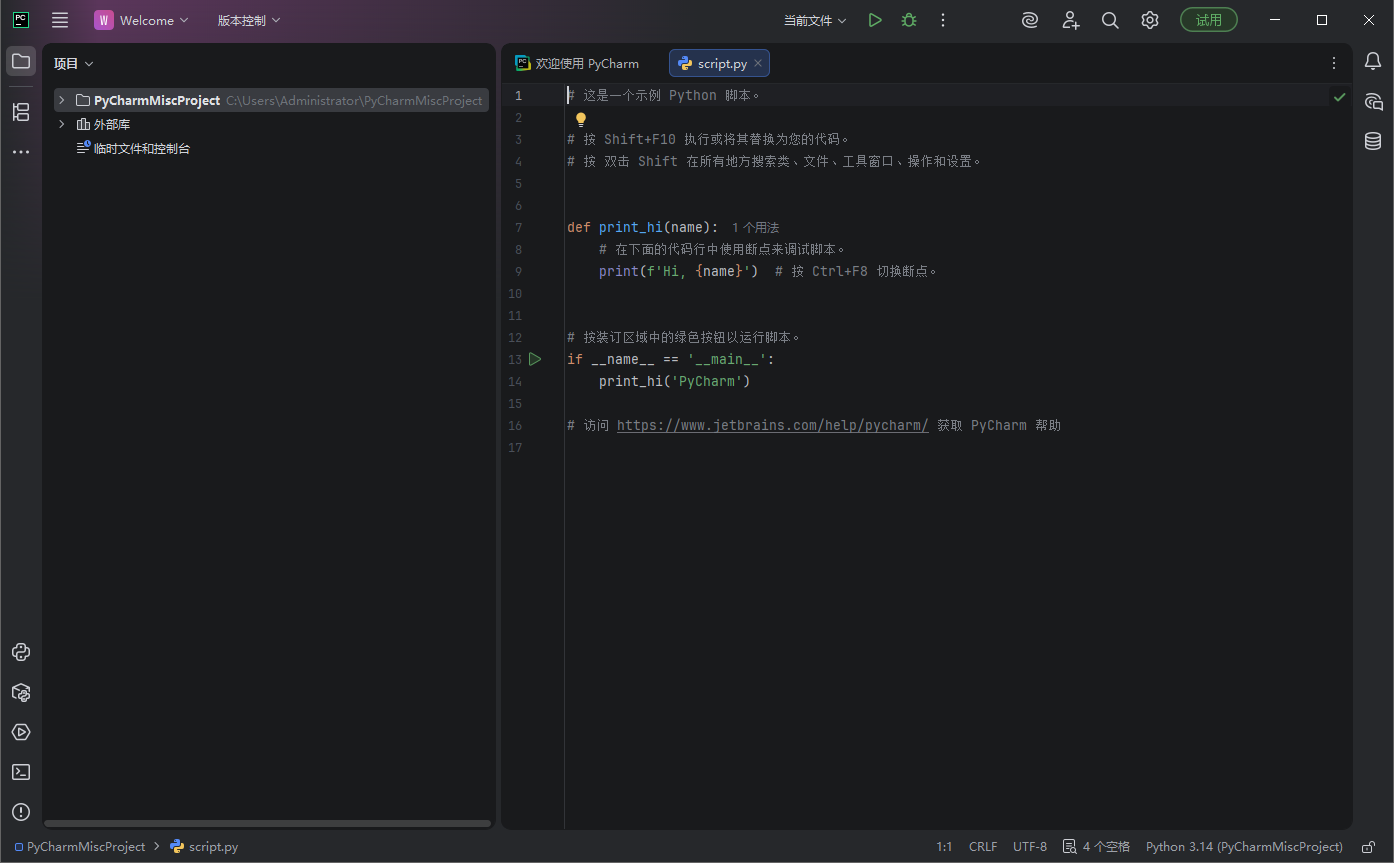Run the current file

[x=874, y=19]
